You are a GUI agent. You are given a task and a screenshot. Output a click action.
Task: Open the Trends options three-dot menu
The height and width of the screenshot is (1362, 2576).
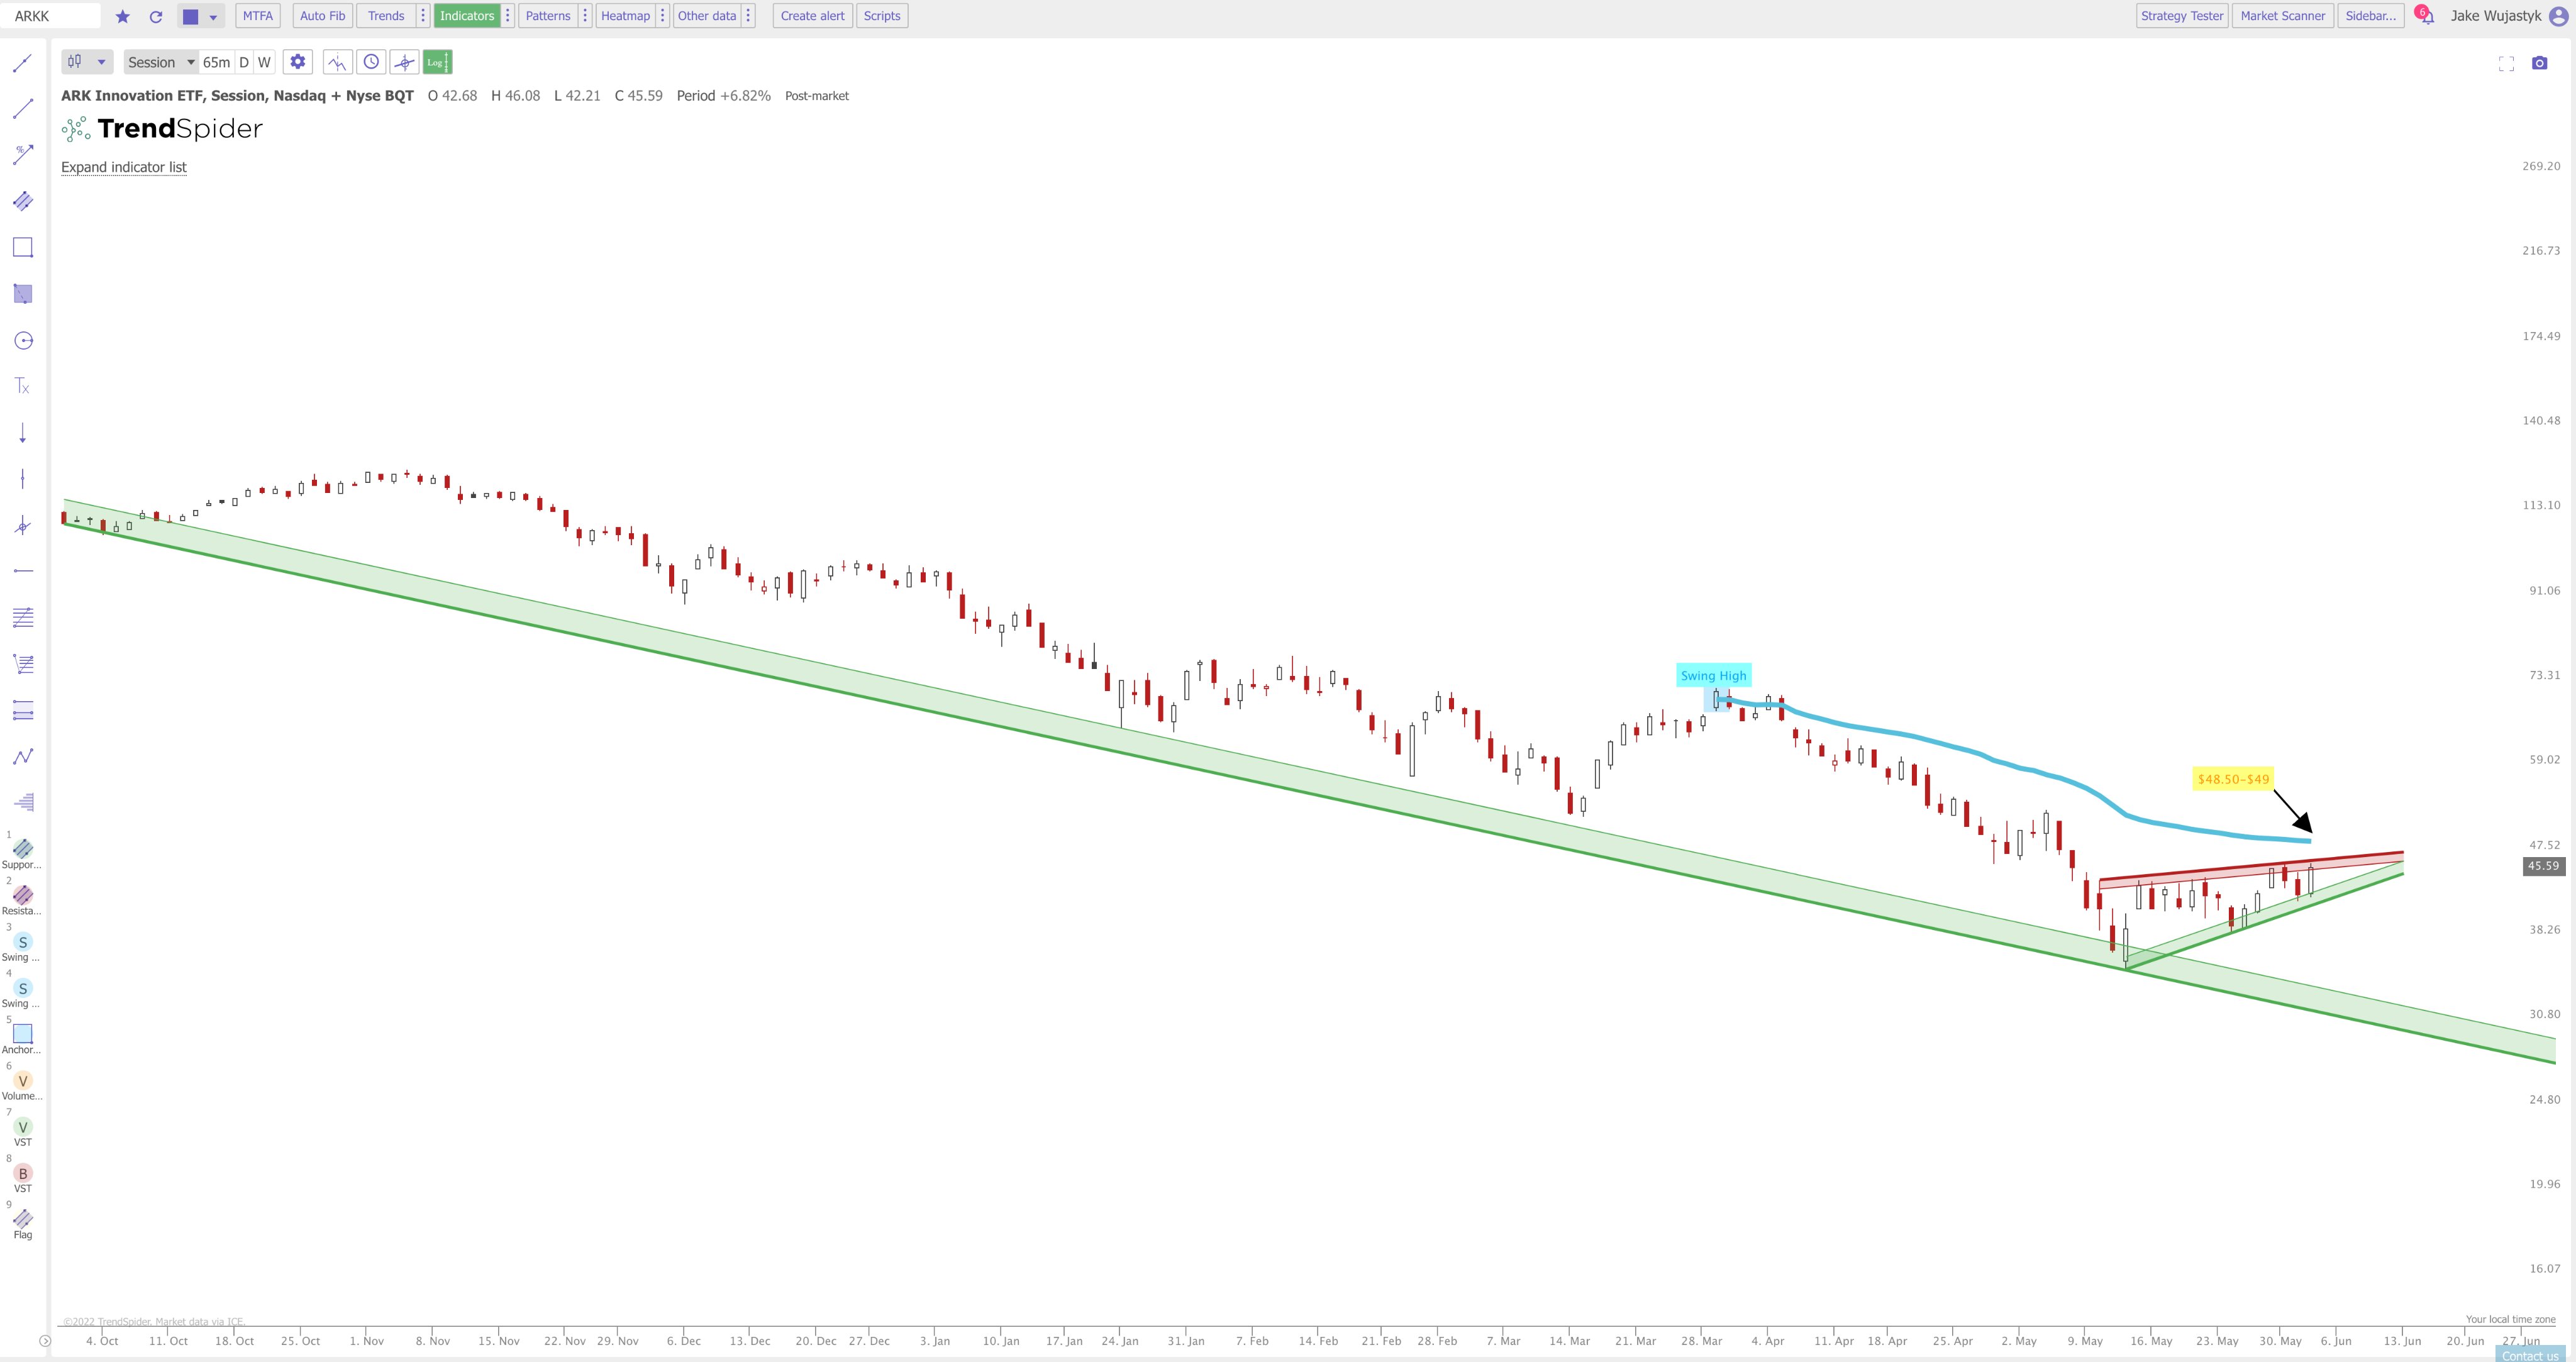click(x=423, y=16)
